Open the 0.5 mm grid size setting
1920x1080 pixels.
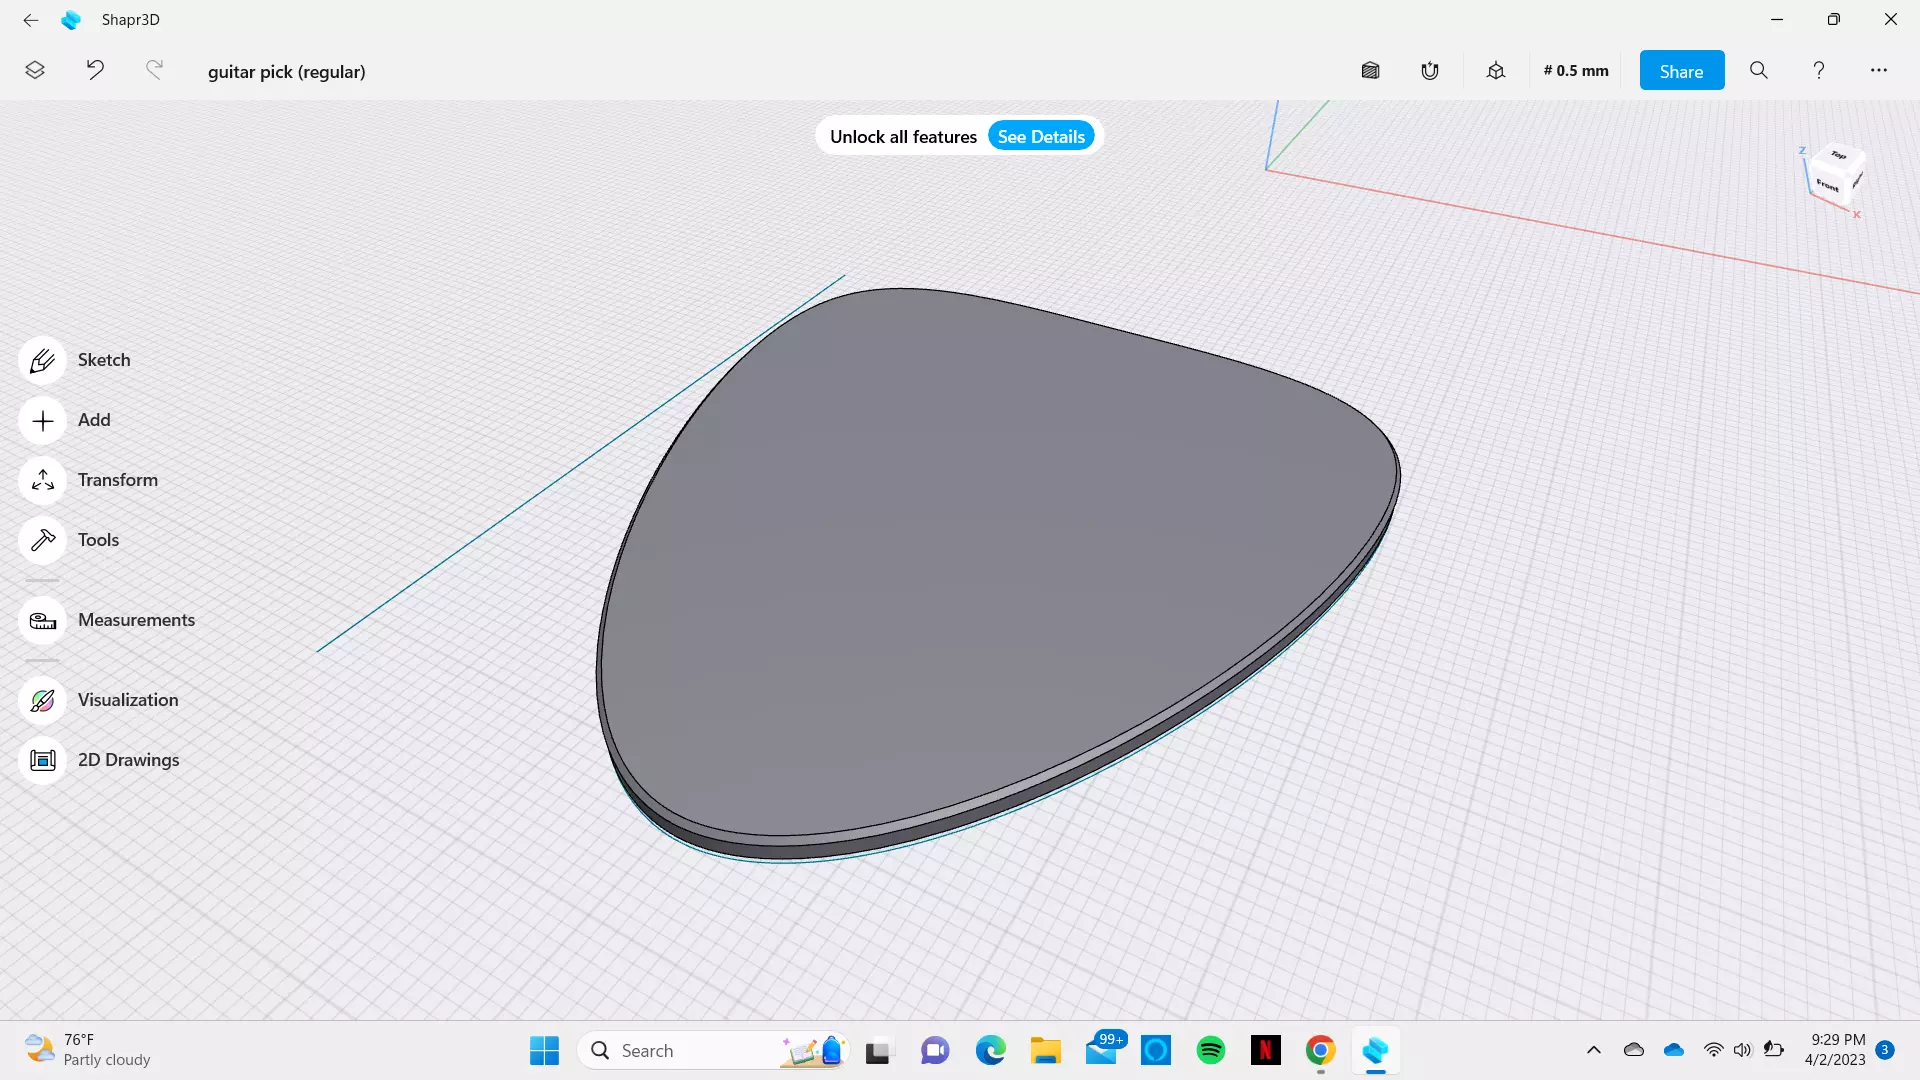(1576, 70)
